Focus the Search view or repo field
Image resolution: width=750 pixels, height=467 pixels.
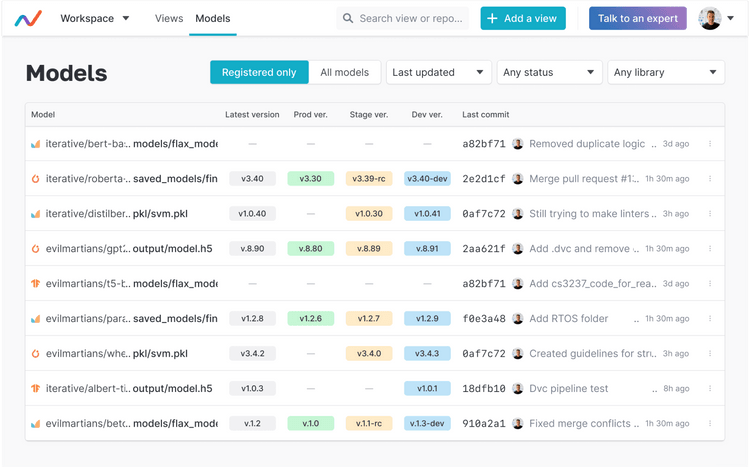coord(410,18)
